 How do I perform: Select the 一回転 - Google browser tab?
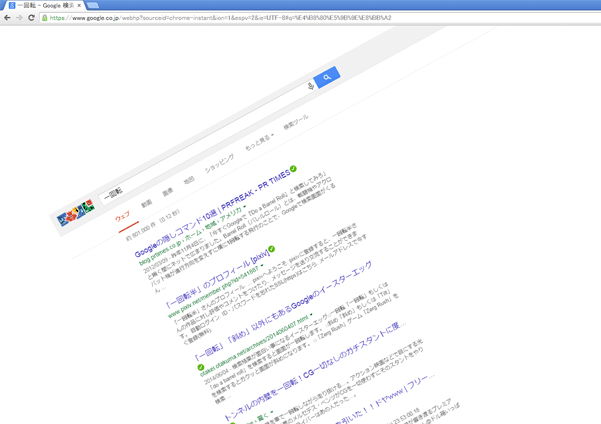click(x=45, y=5)
